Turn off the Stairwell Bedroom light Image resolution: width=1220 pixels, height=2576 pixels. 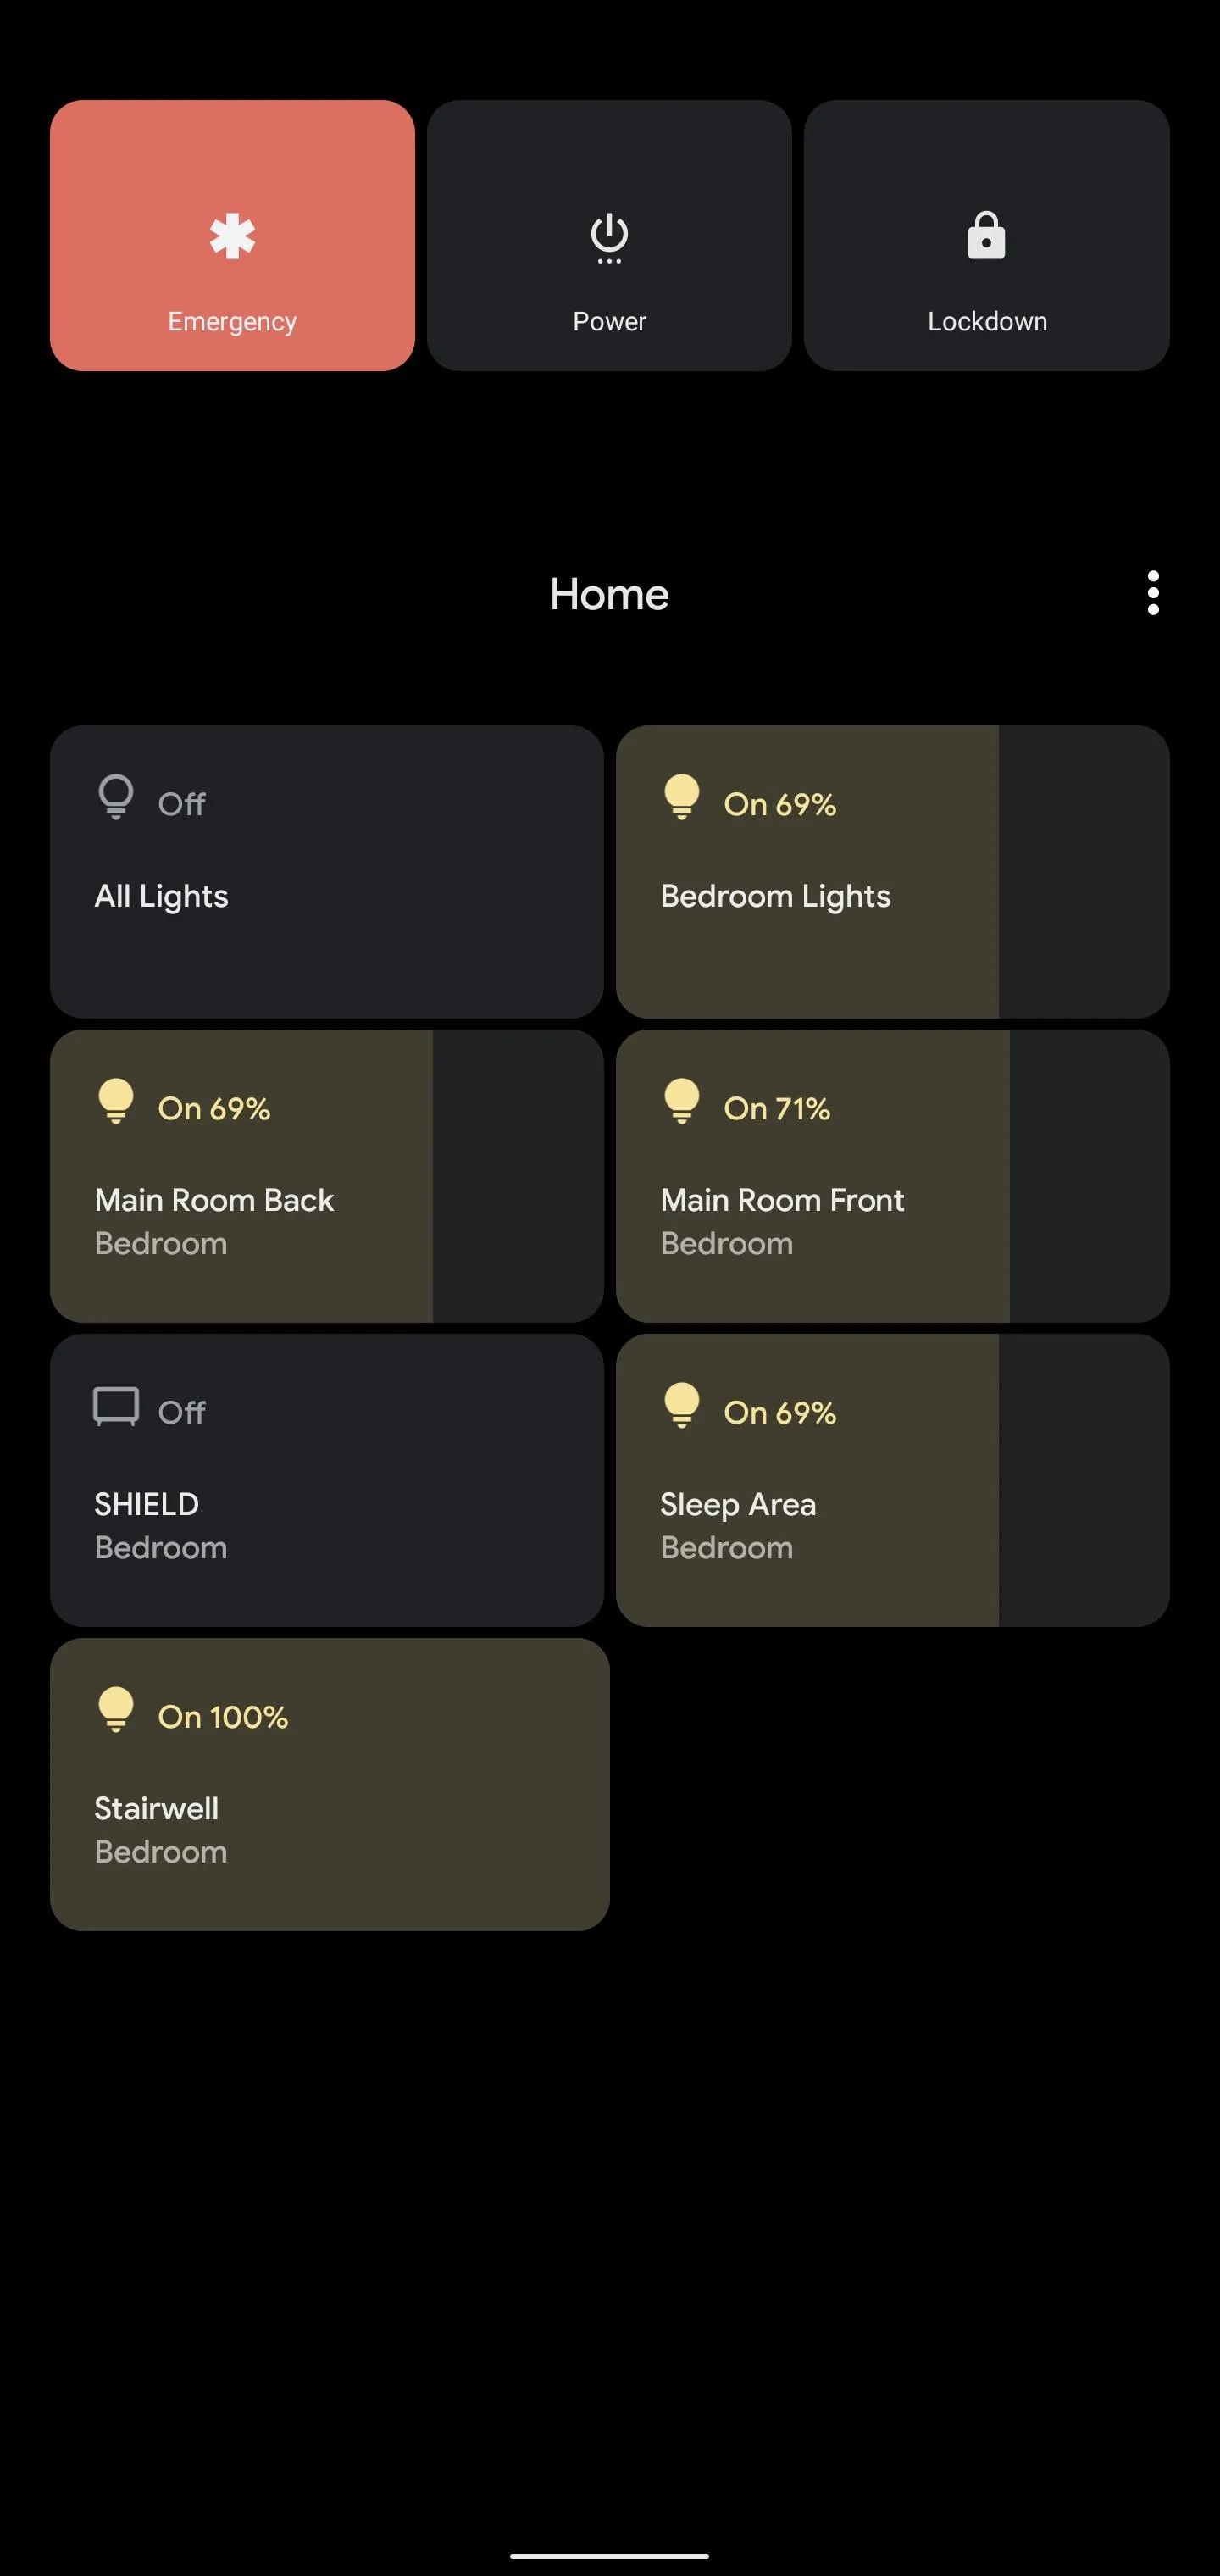tap(330, 1784)
